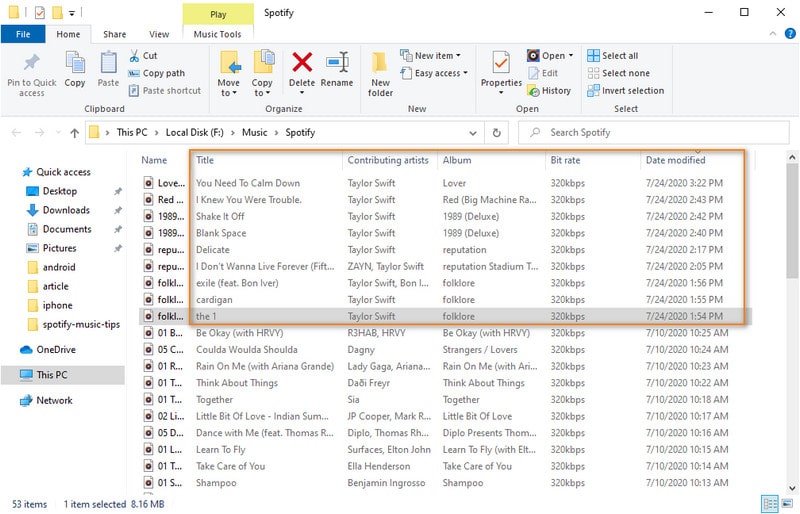Go forward with the forward arrow
The image size is (800, 514).
click(39, 133)
